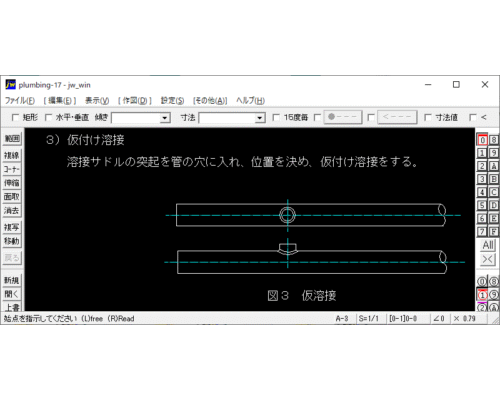
Task: Select circled layer group 0
Action: [x=482, y=282]
